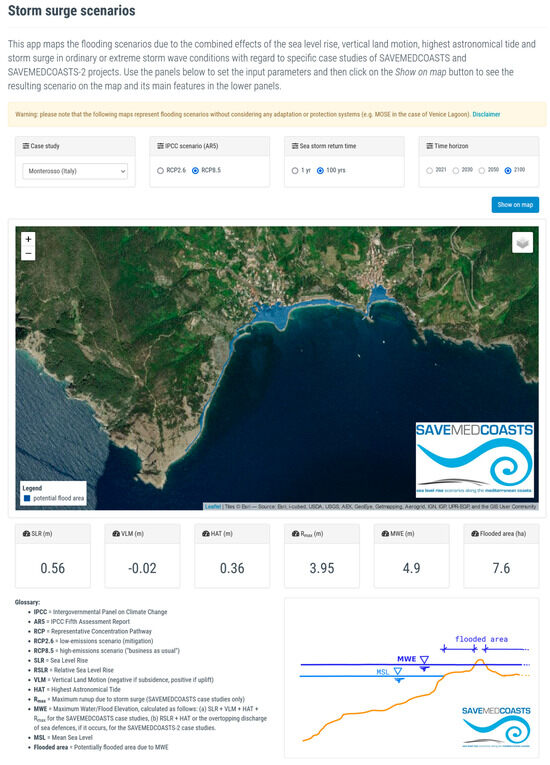Click the Case study panel list icon
Viewport: 550px width, 765px height.
tap(25, 146)
